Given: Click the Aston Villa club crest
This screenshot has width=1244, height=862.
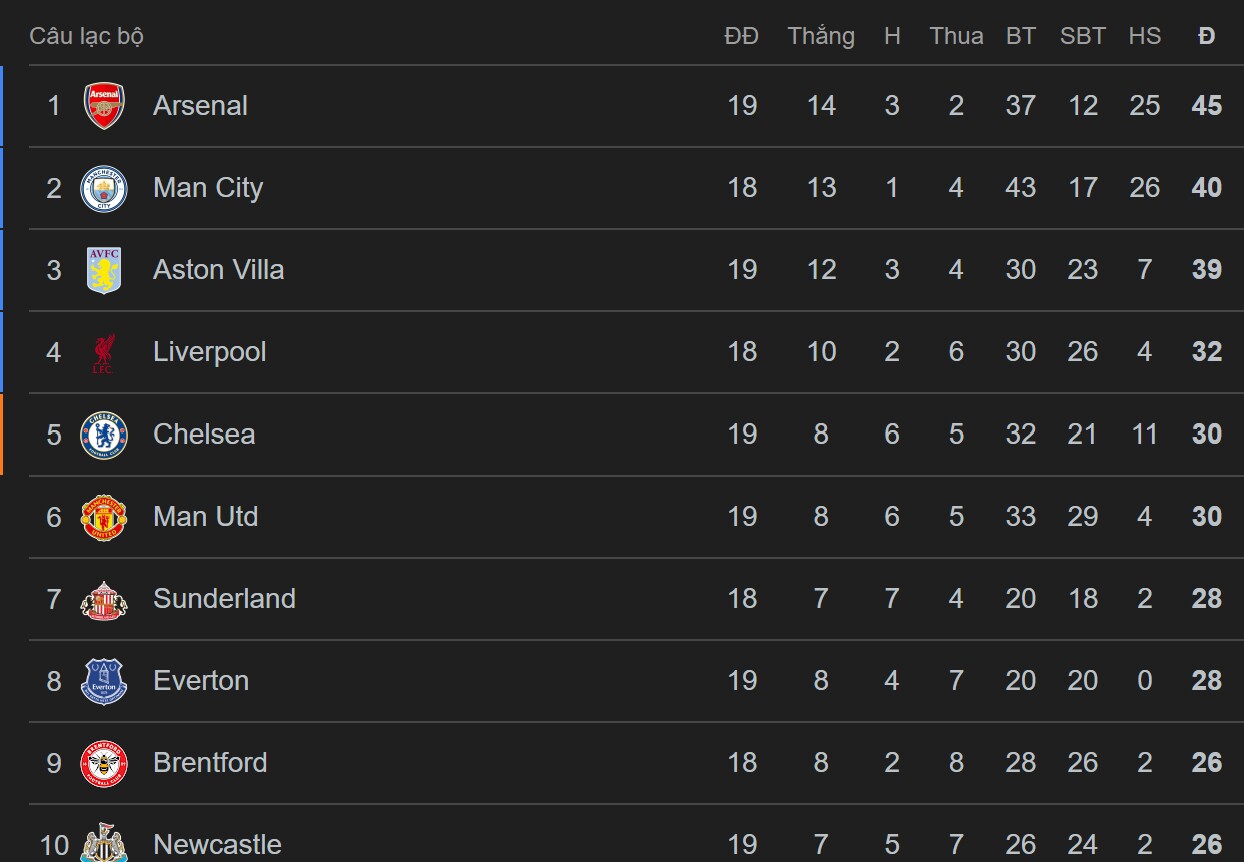Looking at the screenshot, I should click(104, 270).
